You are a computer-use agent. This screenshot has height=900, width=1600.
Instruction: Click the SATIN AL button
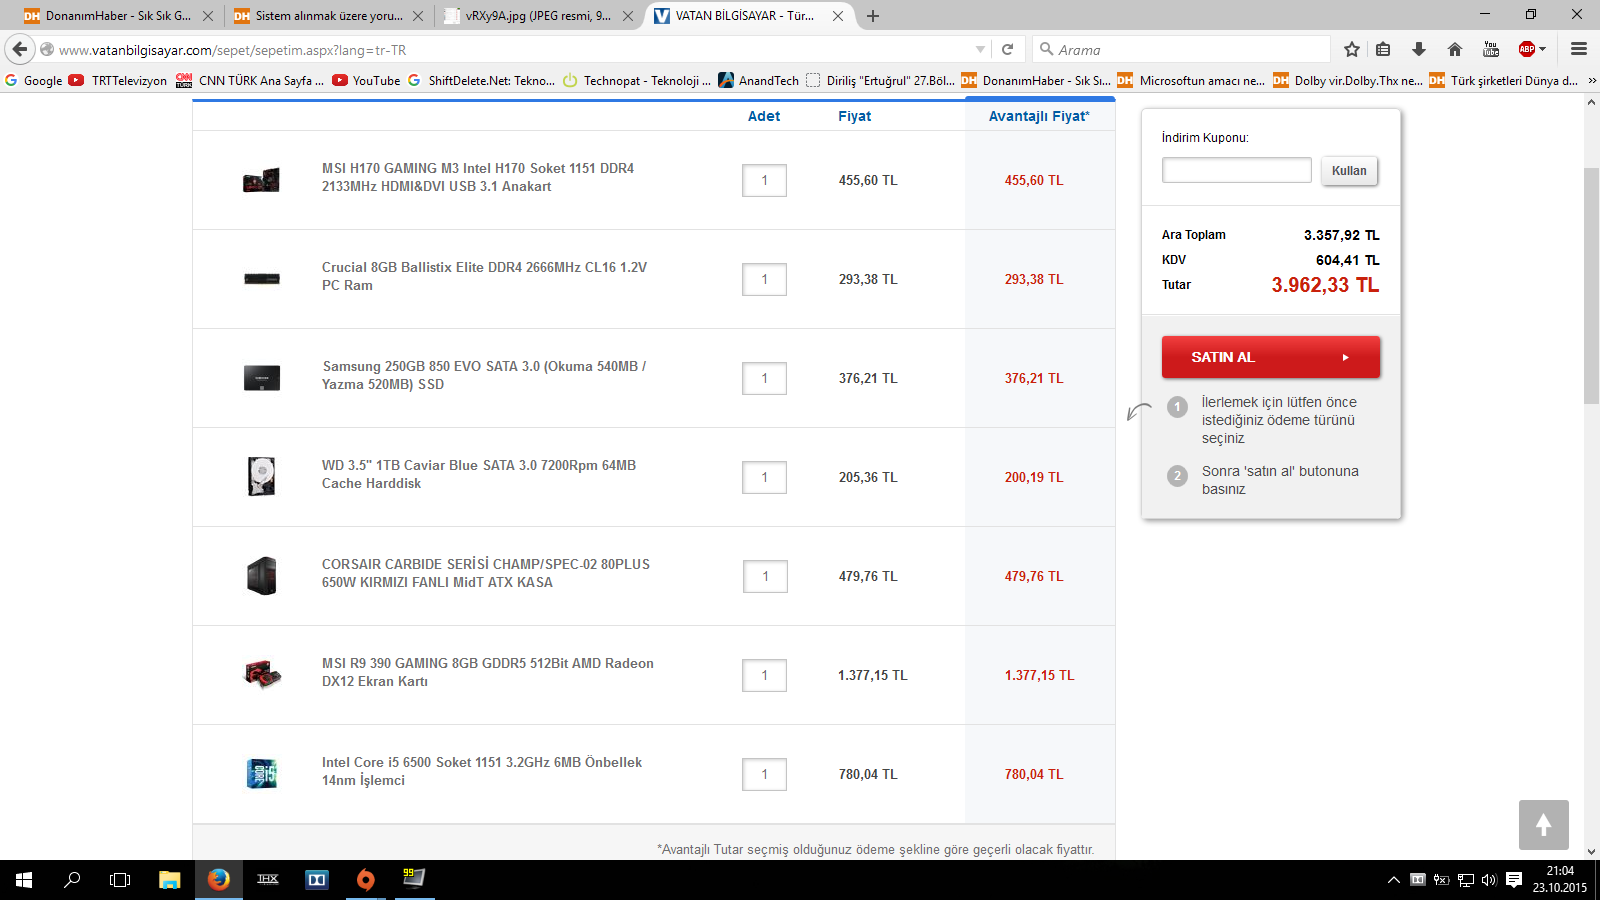1270,357
